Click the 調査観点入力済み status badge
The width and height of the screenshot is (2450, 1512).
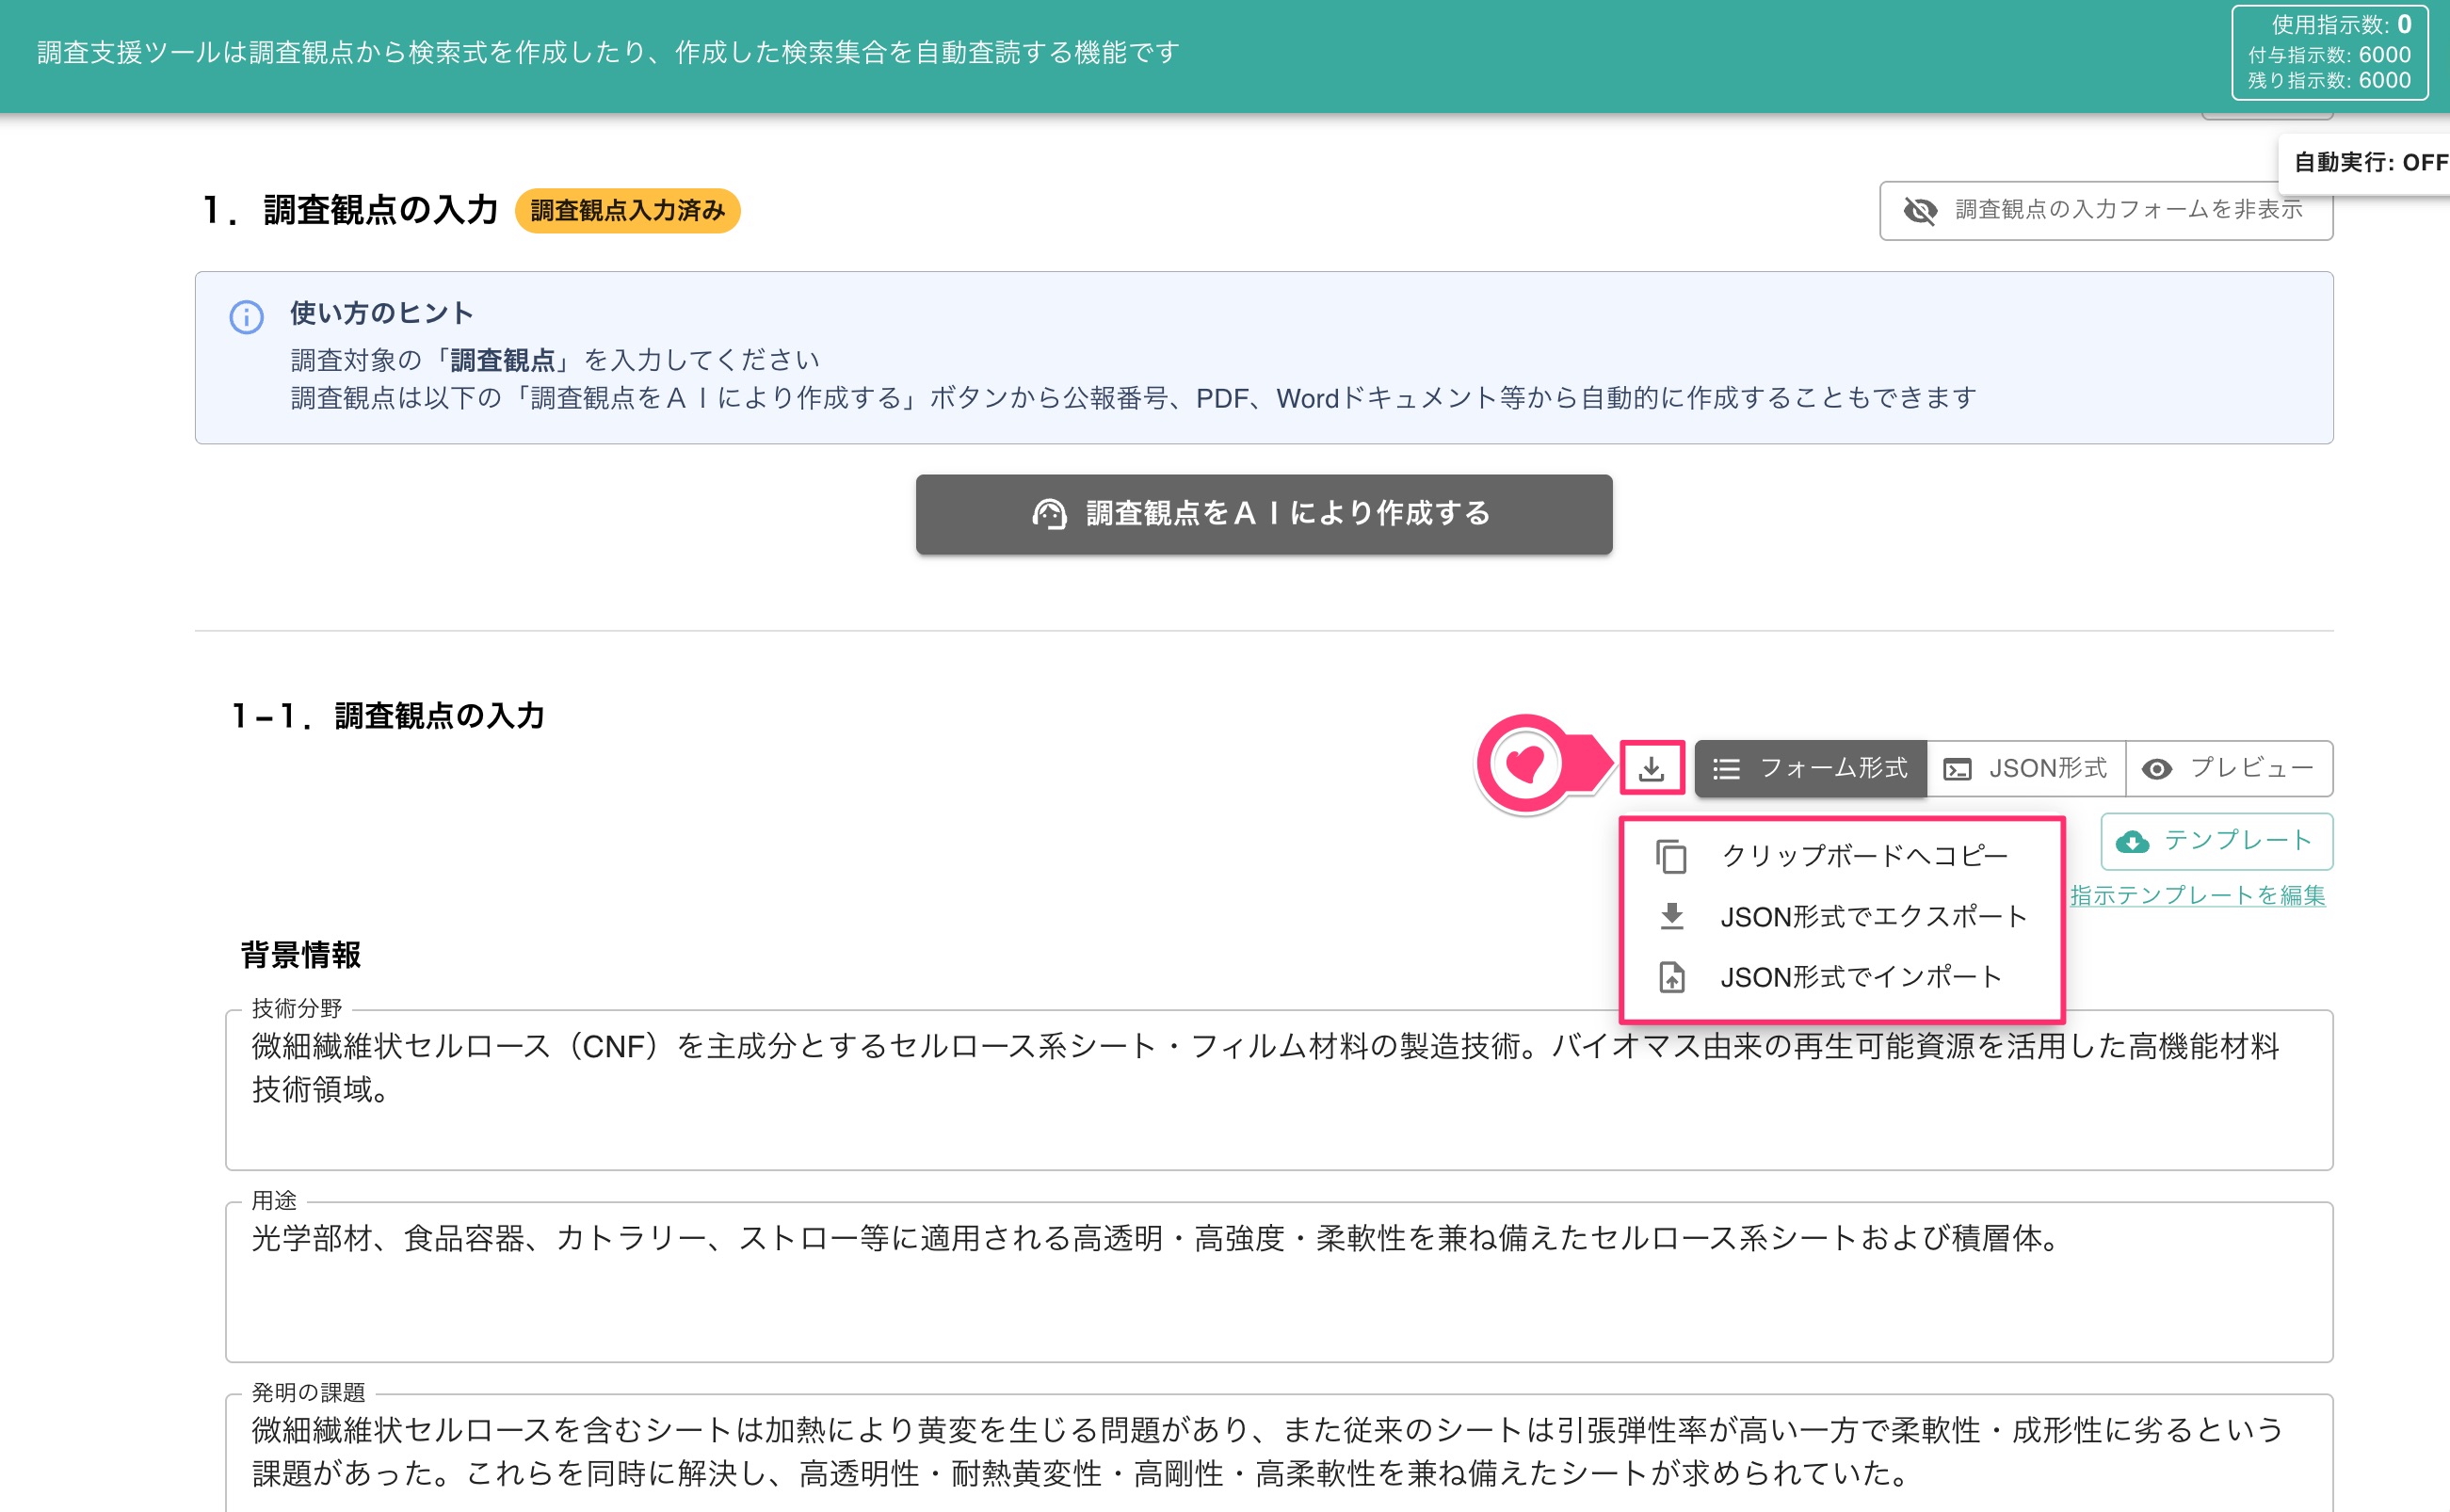point(627,211)
